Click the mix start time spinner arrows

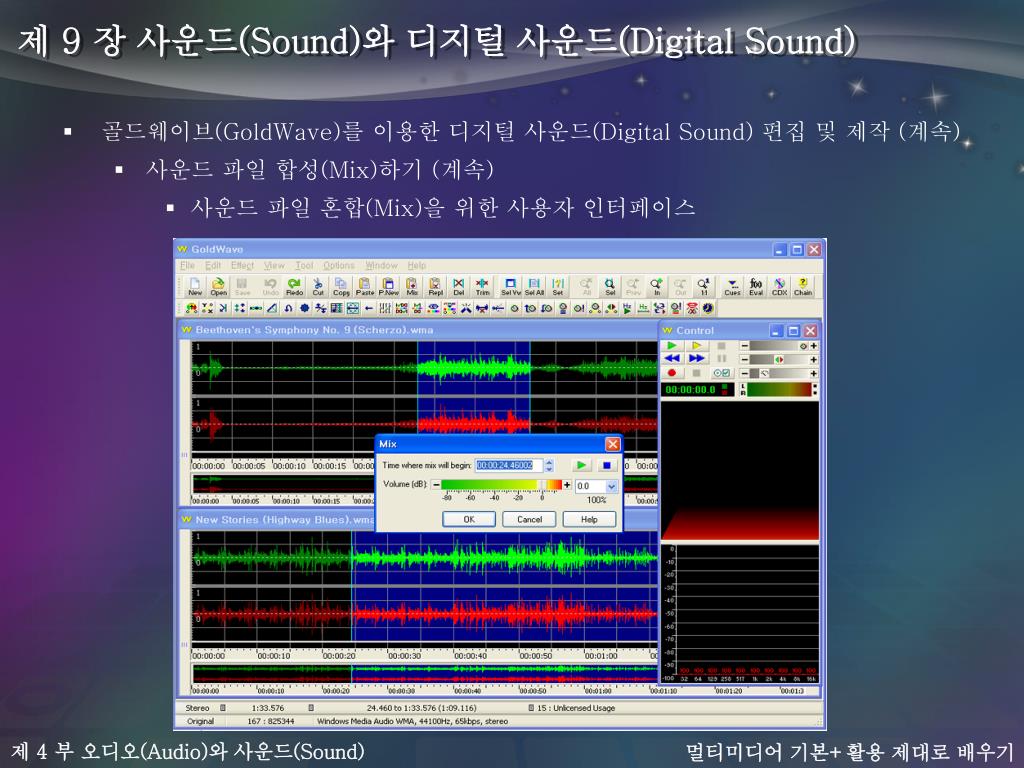click(549, 465)
